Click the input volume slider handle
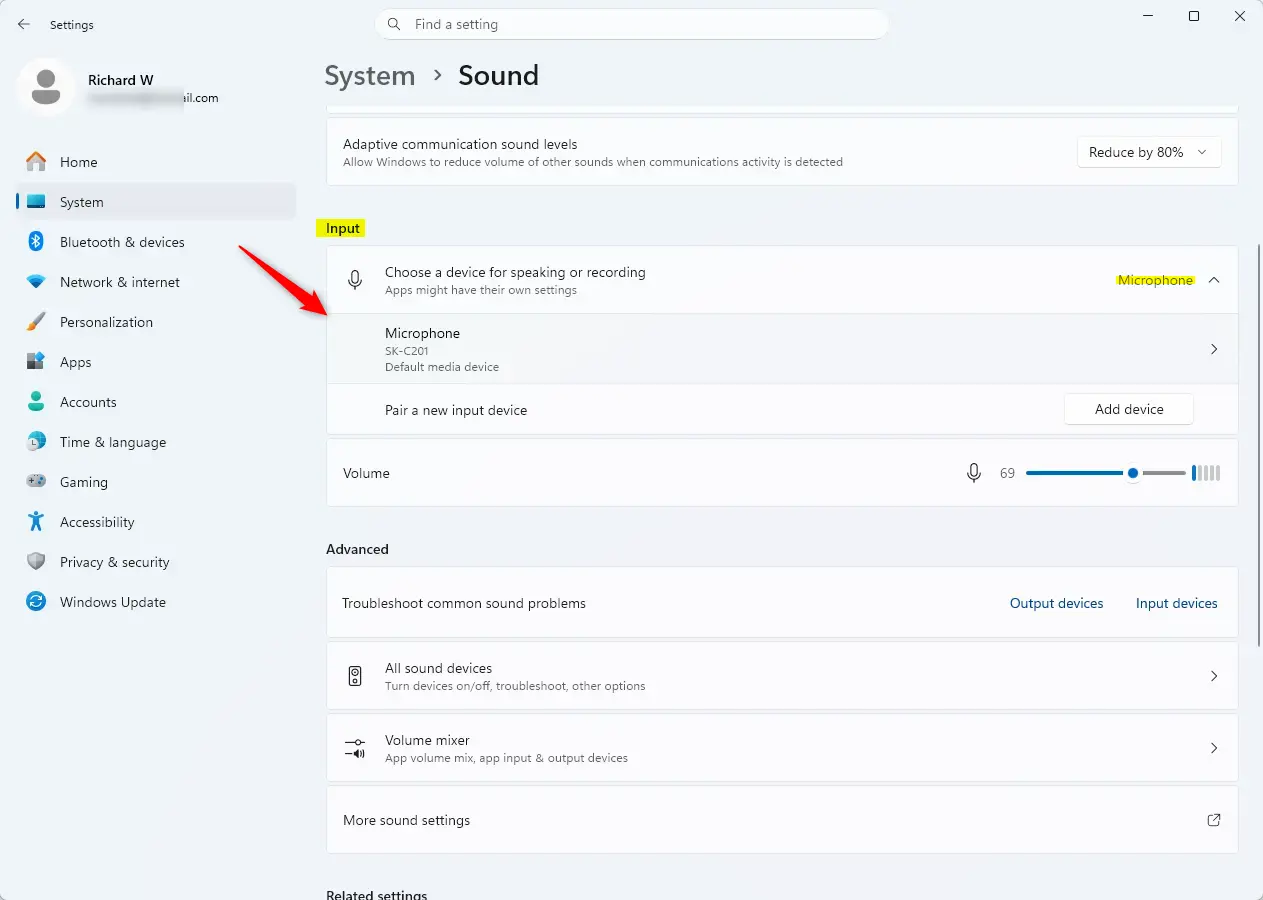Image resolution: width=1263 pixels, height=900 pixels. (1132, 473)
